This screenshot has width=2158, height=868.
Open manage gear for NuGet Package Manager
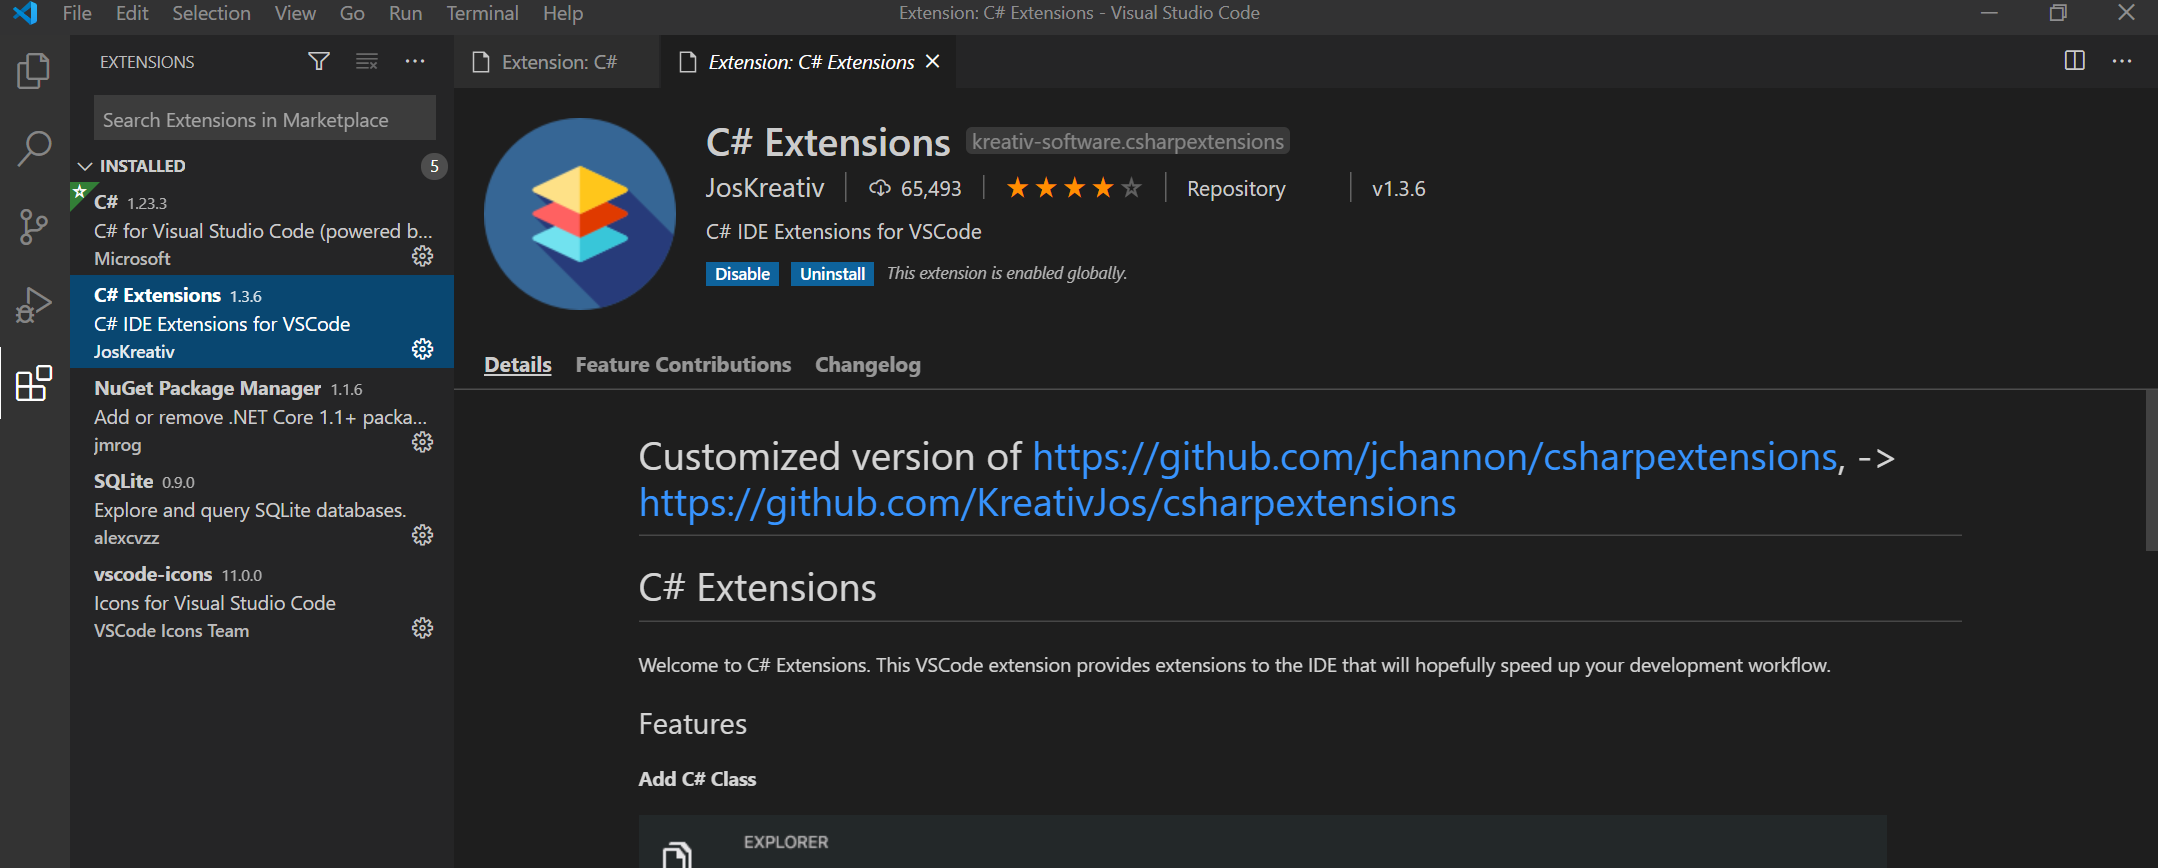[423, 442]
